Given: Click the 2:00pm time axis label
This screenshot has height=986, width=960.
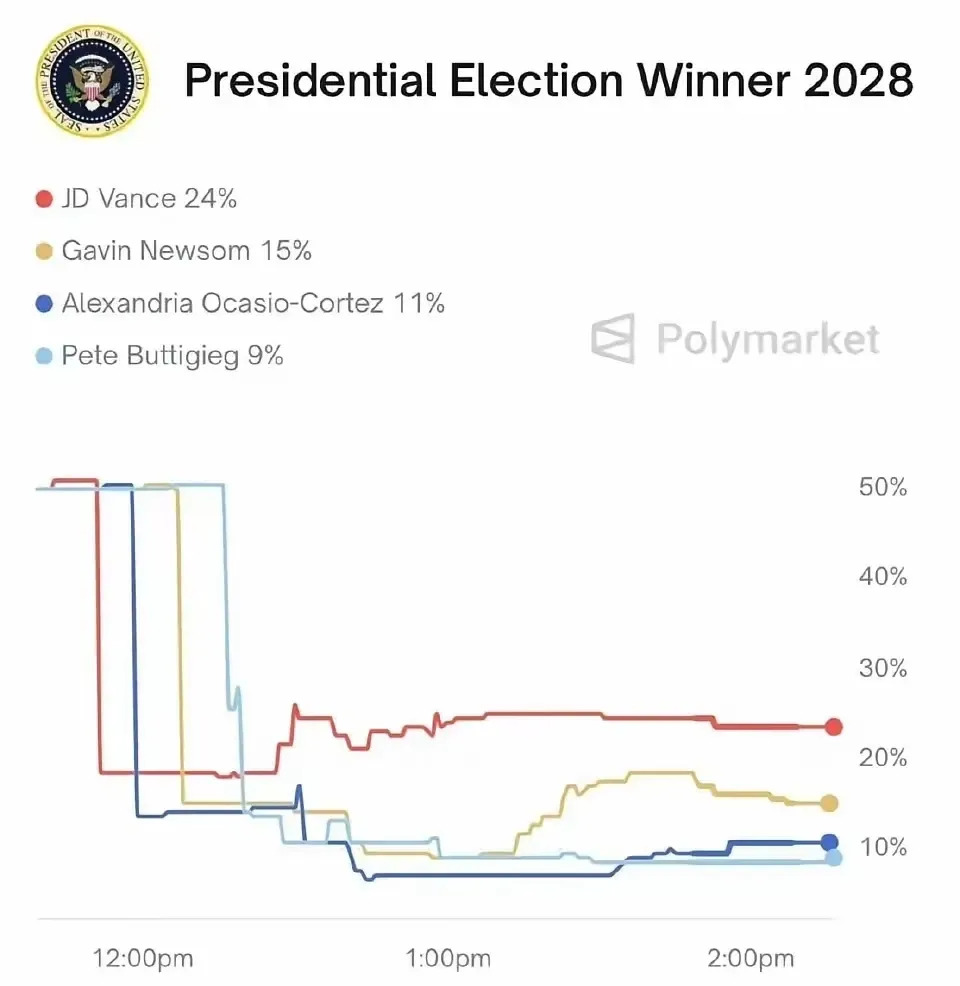Looking at the screenshot, I should click(751, 959).
